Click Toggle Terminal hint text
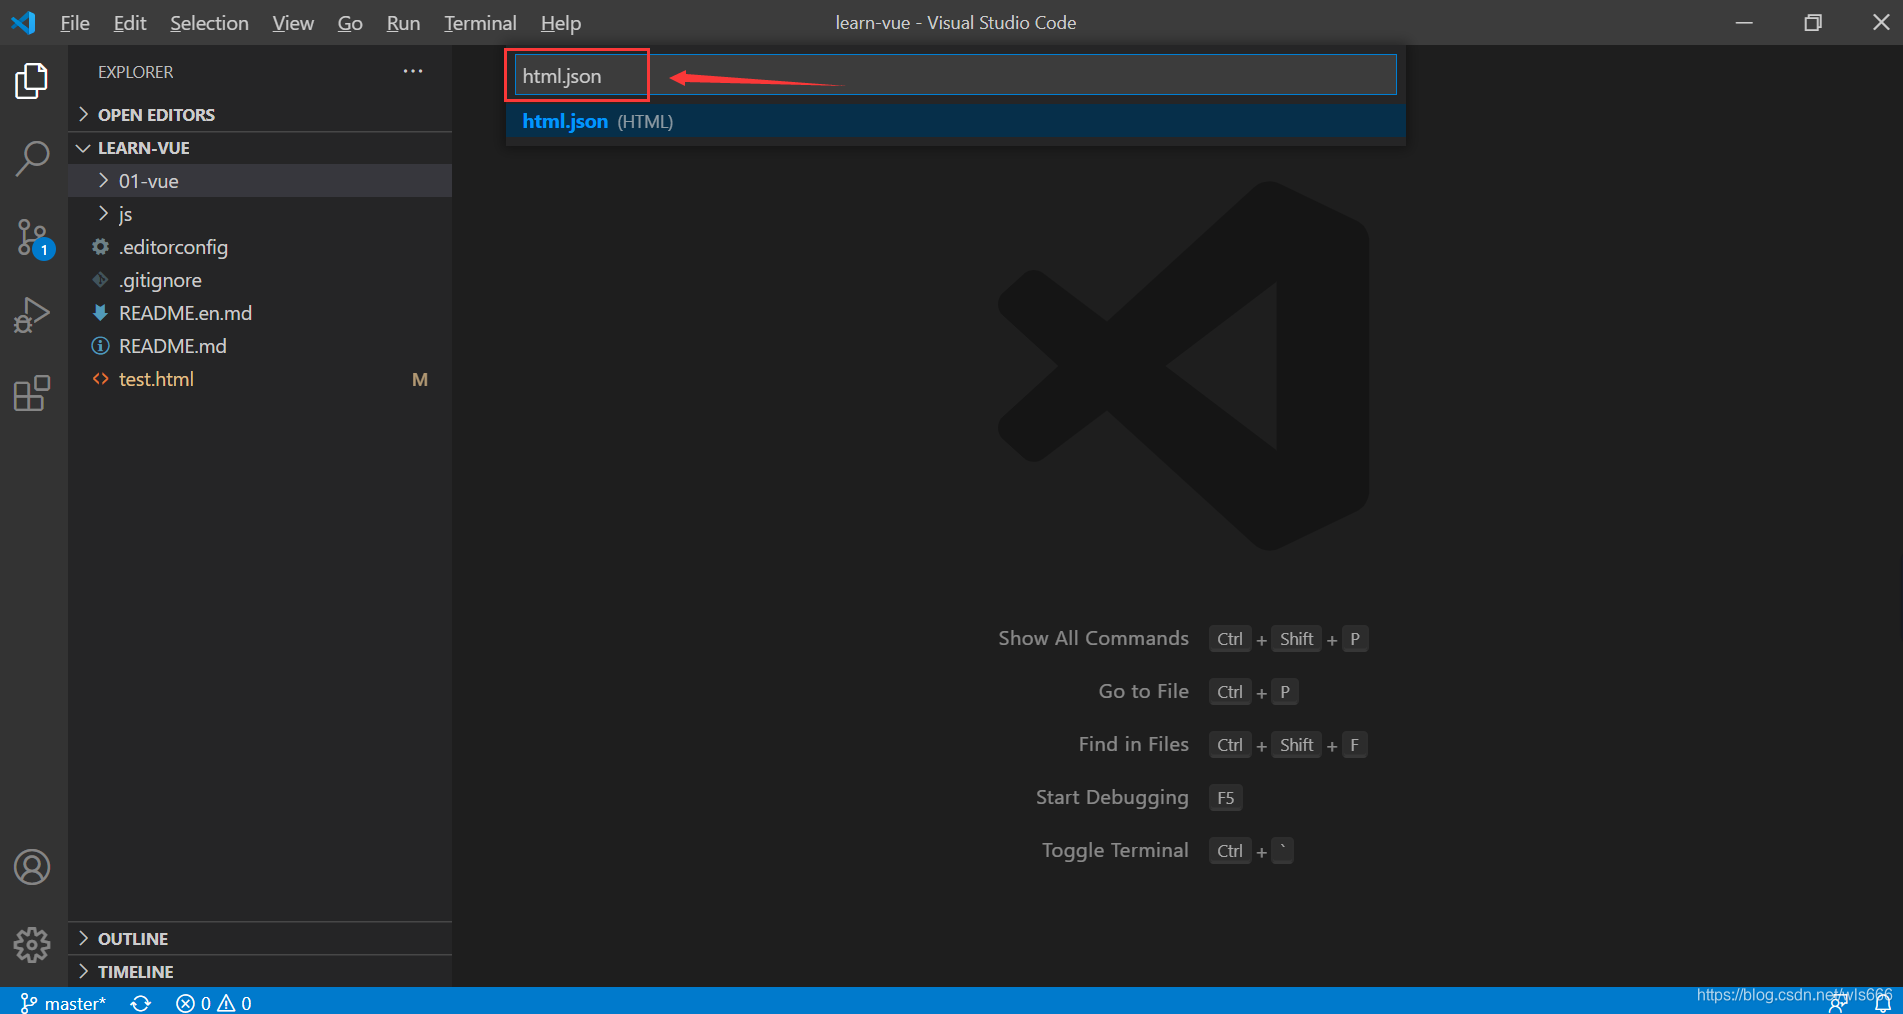This screenshot has height=1014, width=1903. point(1115,850)
